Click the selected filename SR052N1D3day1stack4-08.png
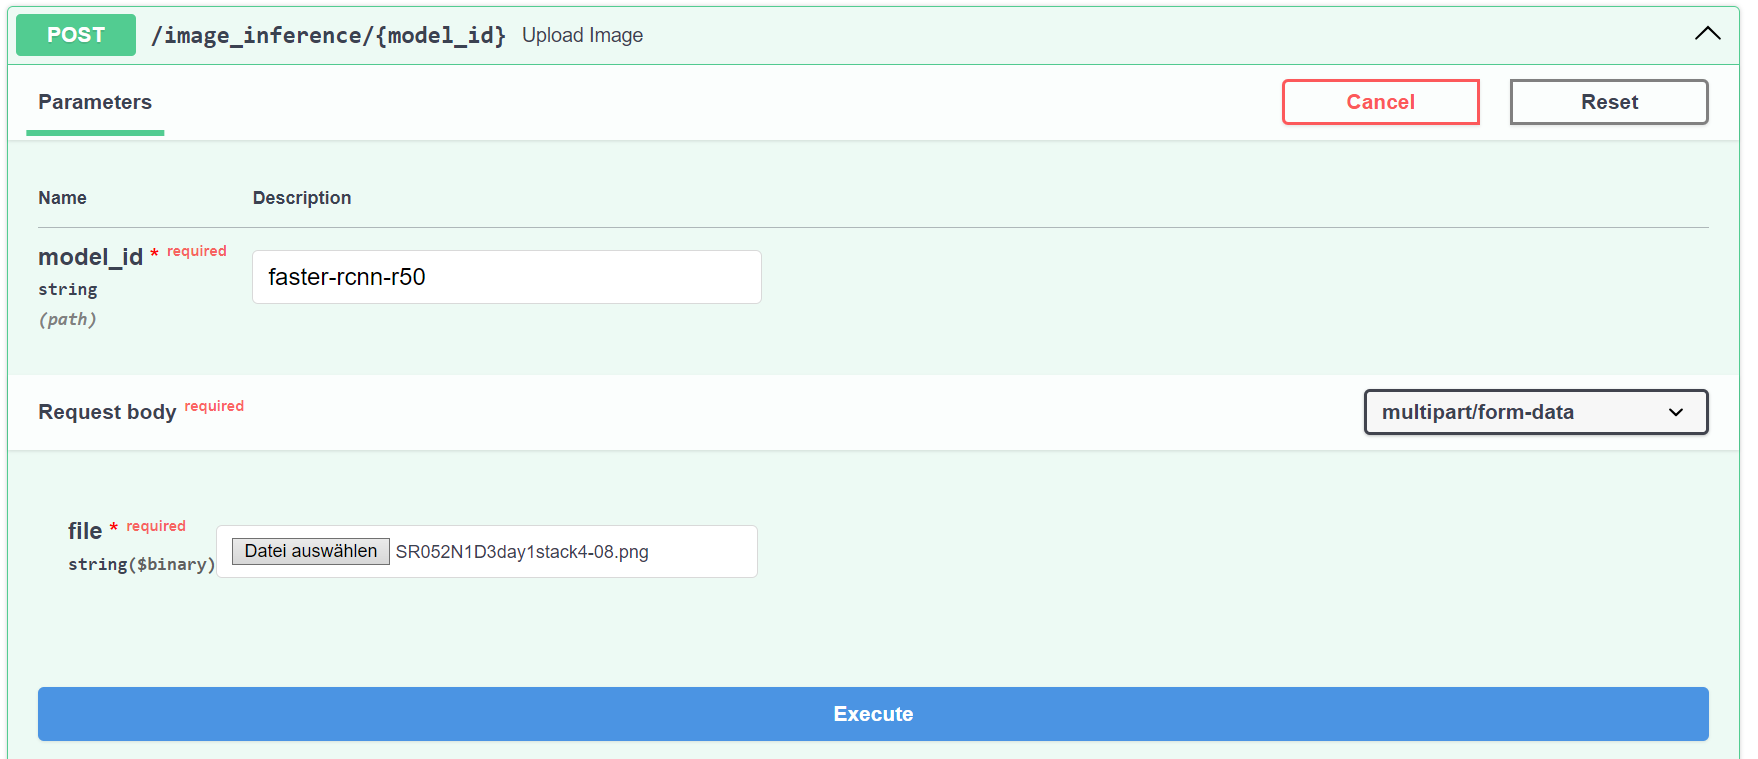The height and width of the screenshot is (759, 1758). 522,552
